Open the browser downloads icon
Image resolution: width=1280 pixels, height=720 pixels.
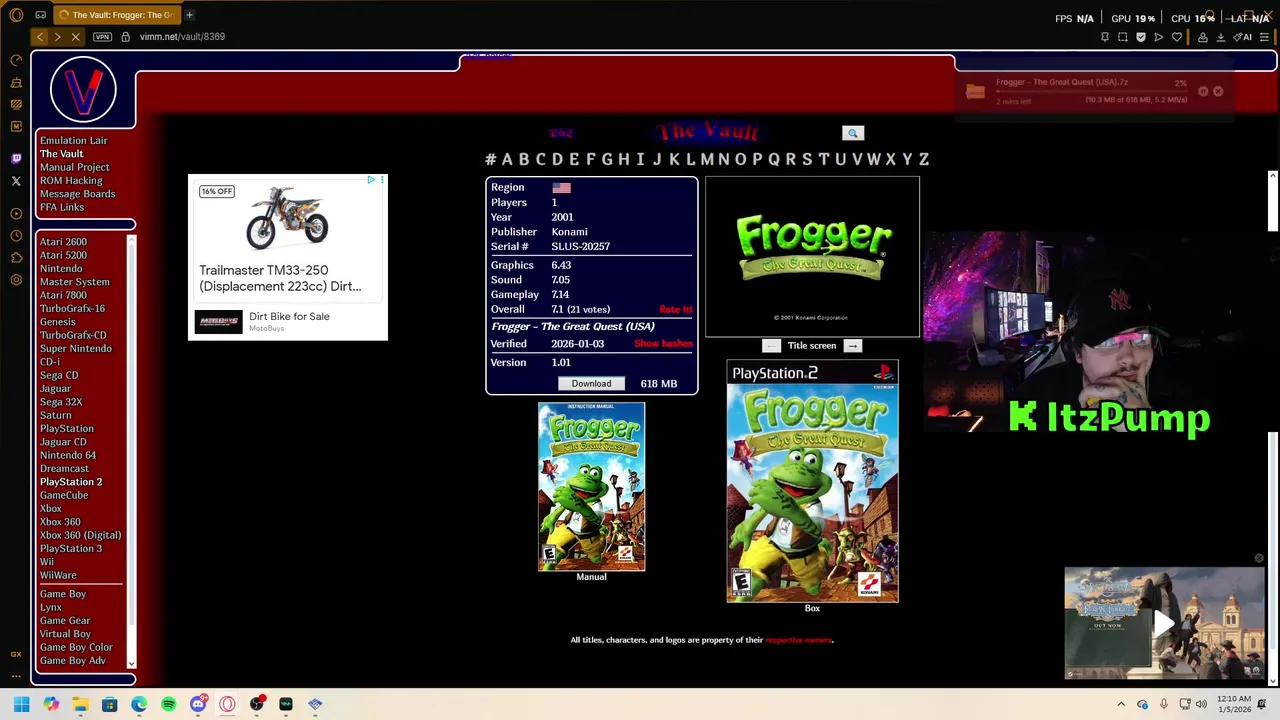click(1220, 37)
